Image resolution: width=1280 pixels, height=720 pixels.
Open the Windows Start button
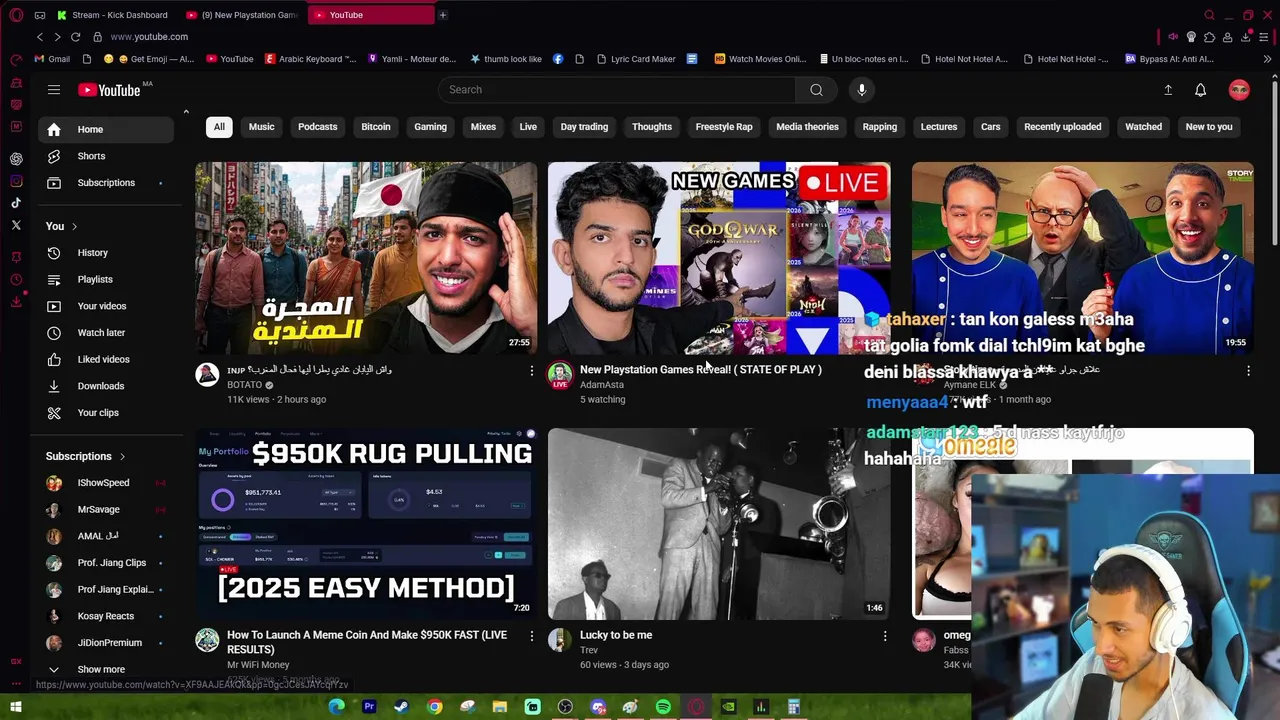16,707
